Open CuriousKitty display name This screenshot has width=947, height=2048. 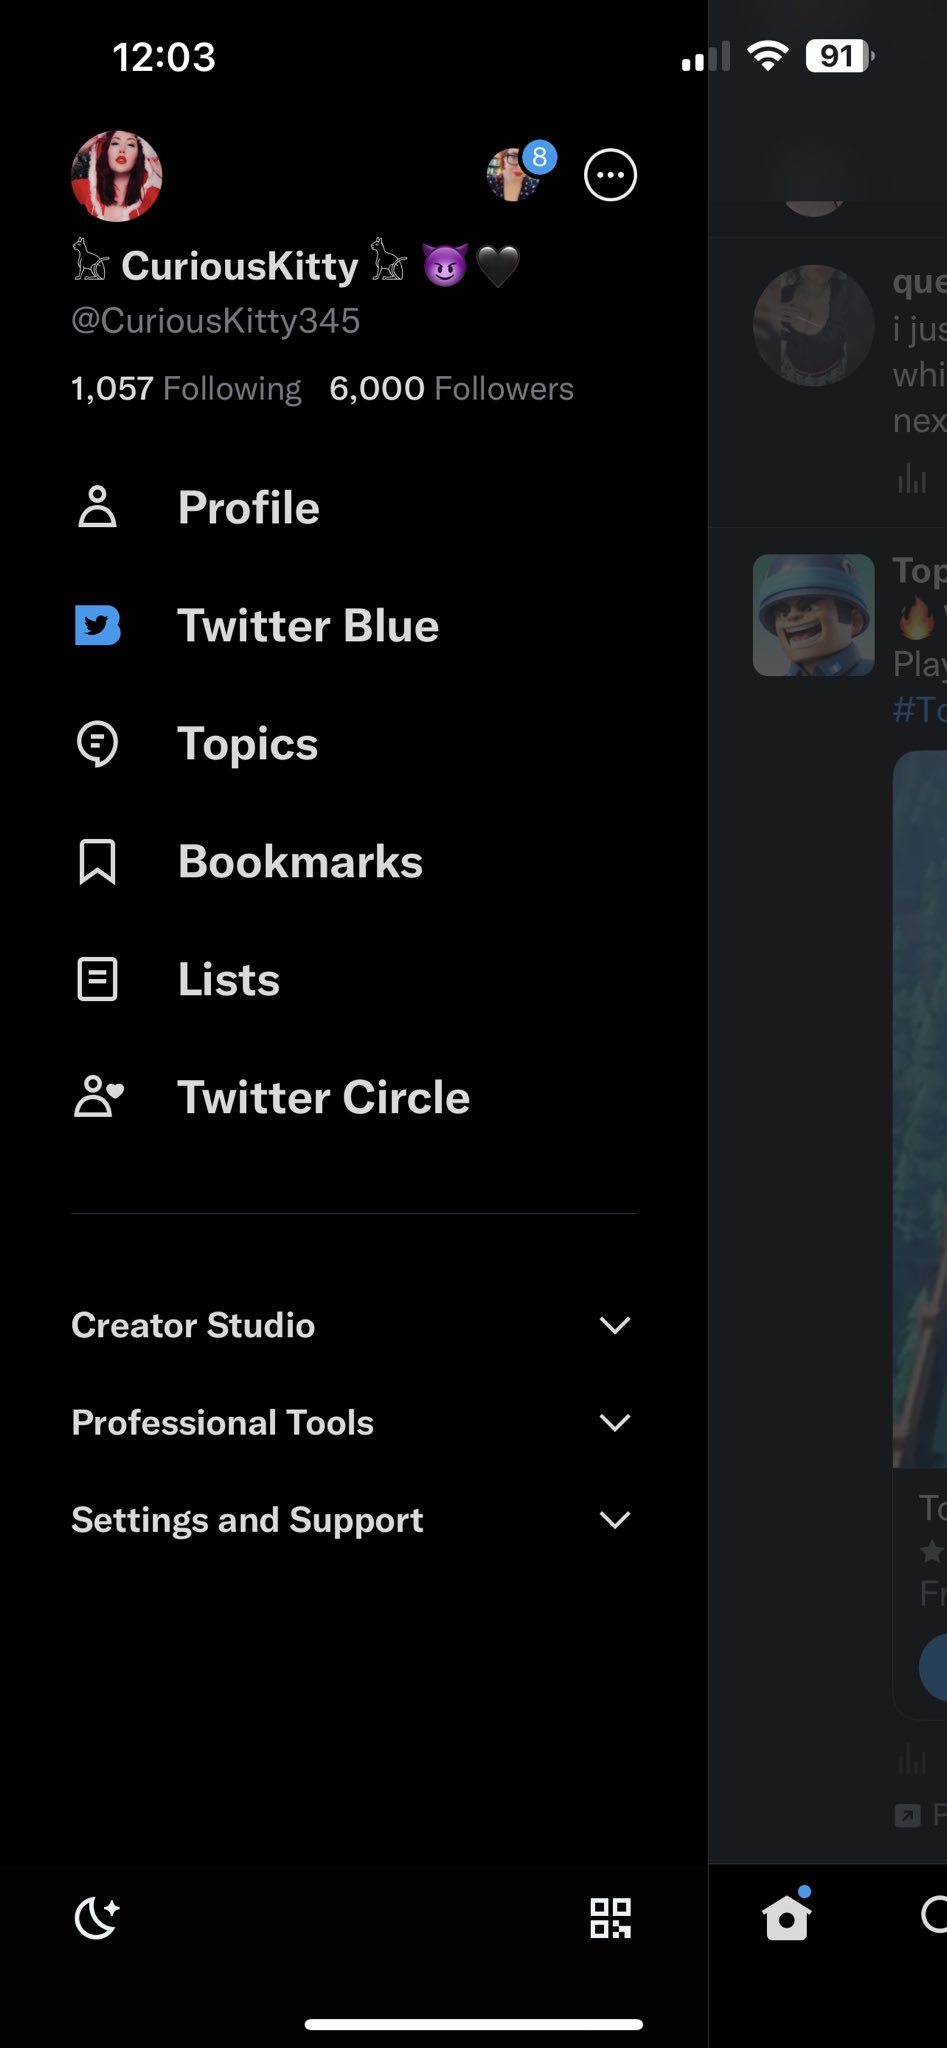coord(240,266)
